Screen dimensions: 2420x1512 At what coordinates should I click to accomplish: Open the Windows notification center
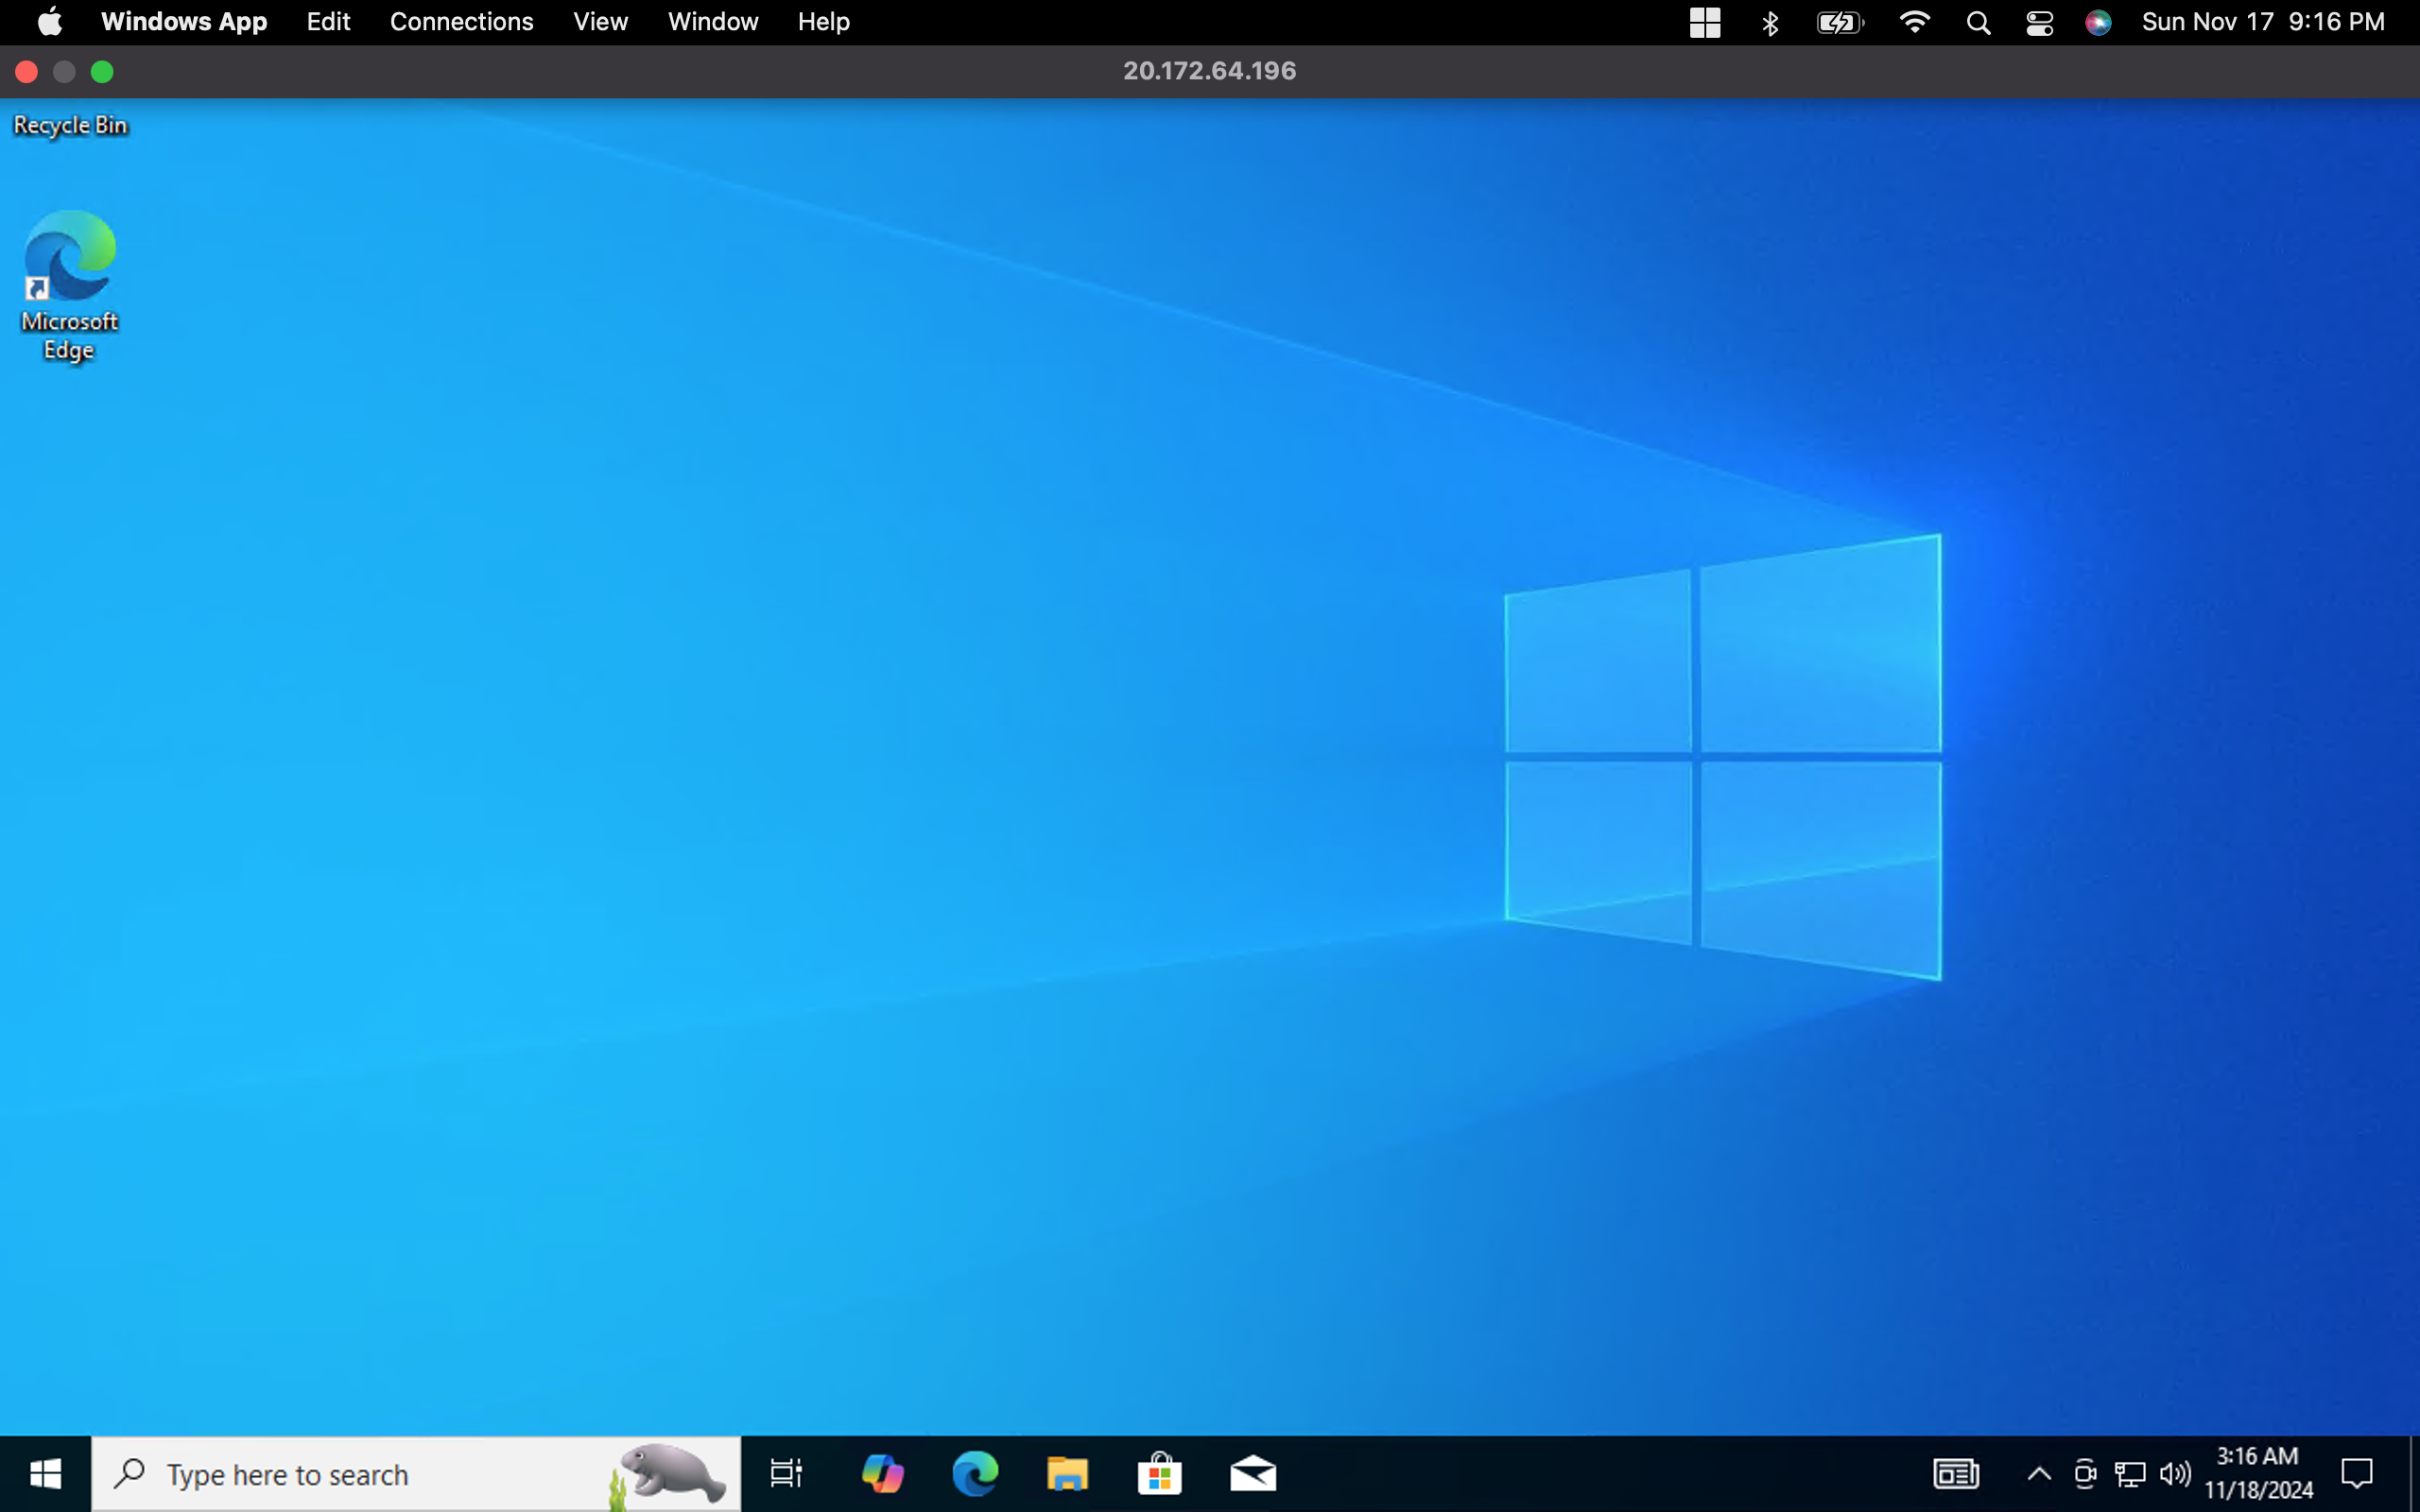coord(2357,1473)
